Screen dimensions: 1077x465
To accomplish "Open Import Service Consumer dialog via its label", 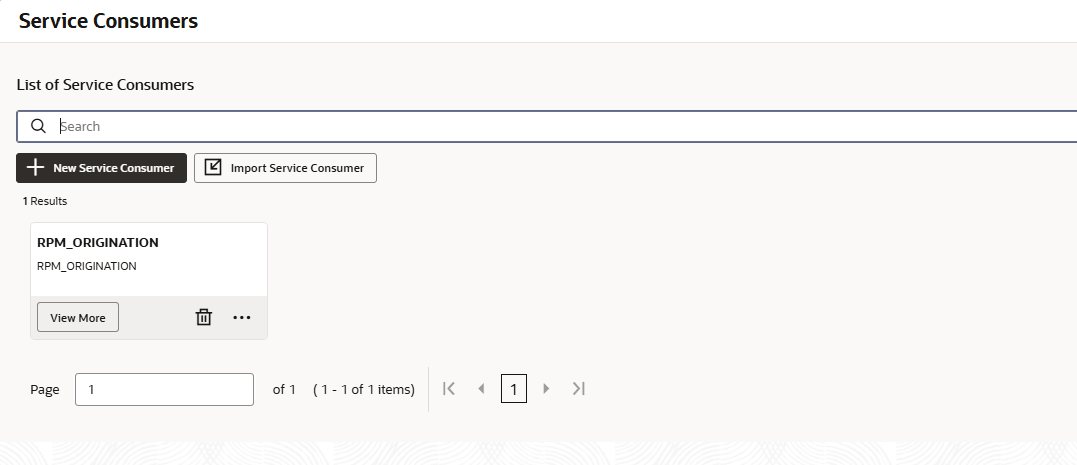I will (x=297, y=168).
